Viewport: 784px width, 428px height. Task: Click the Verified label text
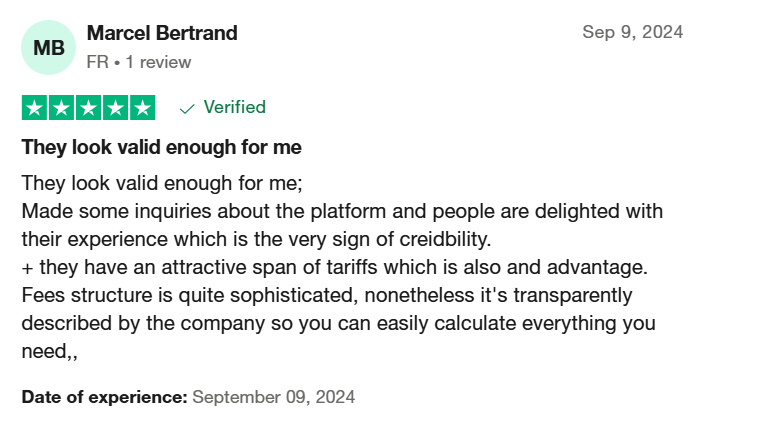pyautogui.click(x=234, y=107)
